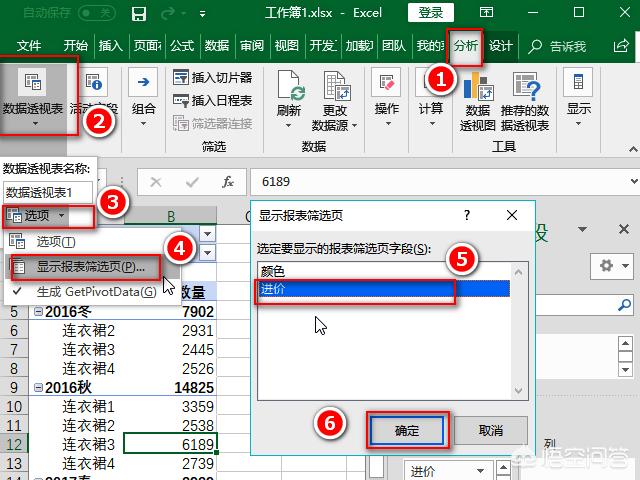
Task: Click the Save icon in title bar
Action: click(139, 14)
